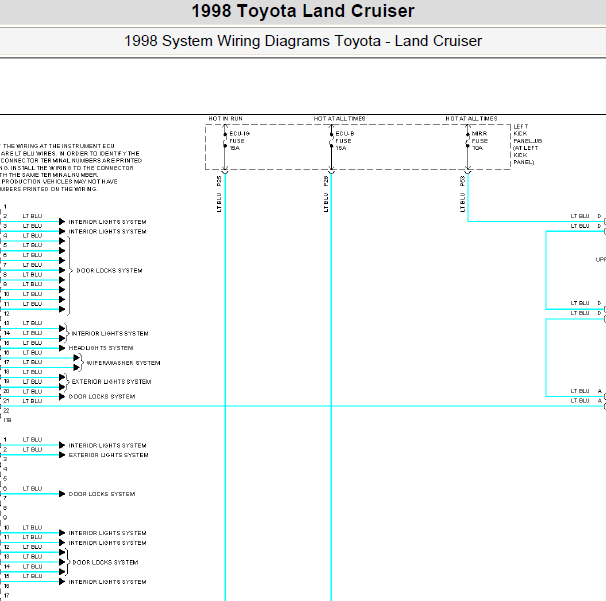This screenshot has width=606, height=601.
Task: Click the WIPER/WASHER SYSTEM label
Action: 123,363
